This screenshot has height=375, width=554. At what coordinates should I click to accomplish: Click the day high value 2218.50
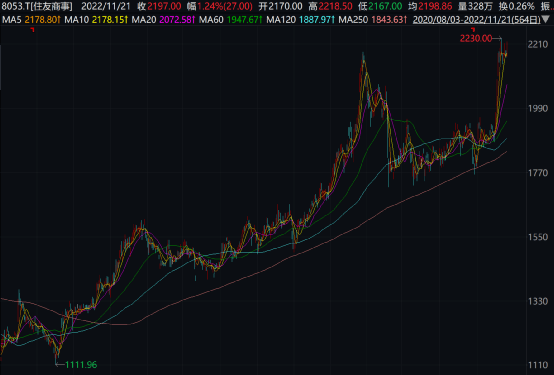[335, 6]
